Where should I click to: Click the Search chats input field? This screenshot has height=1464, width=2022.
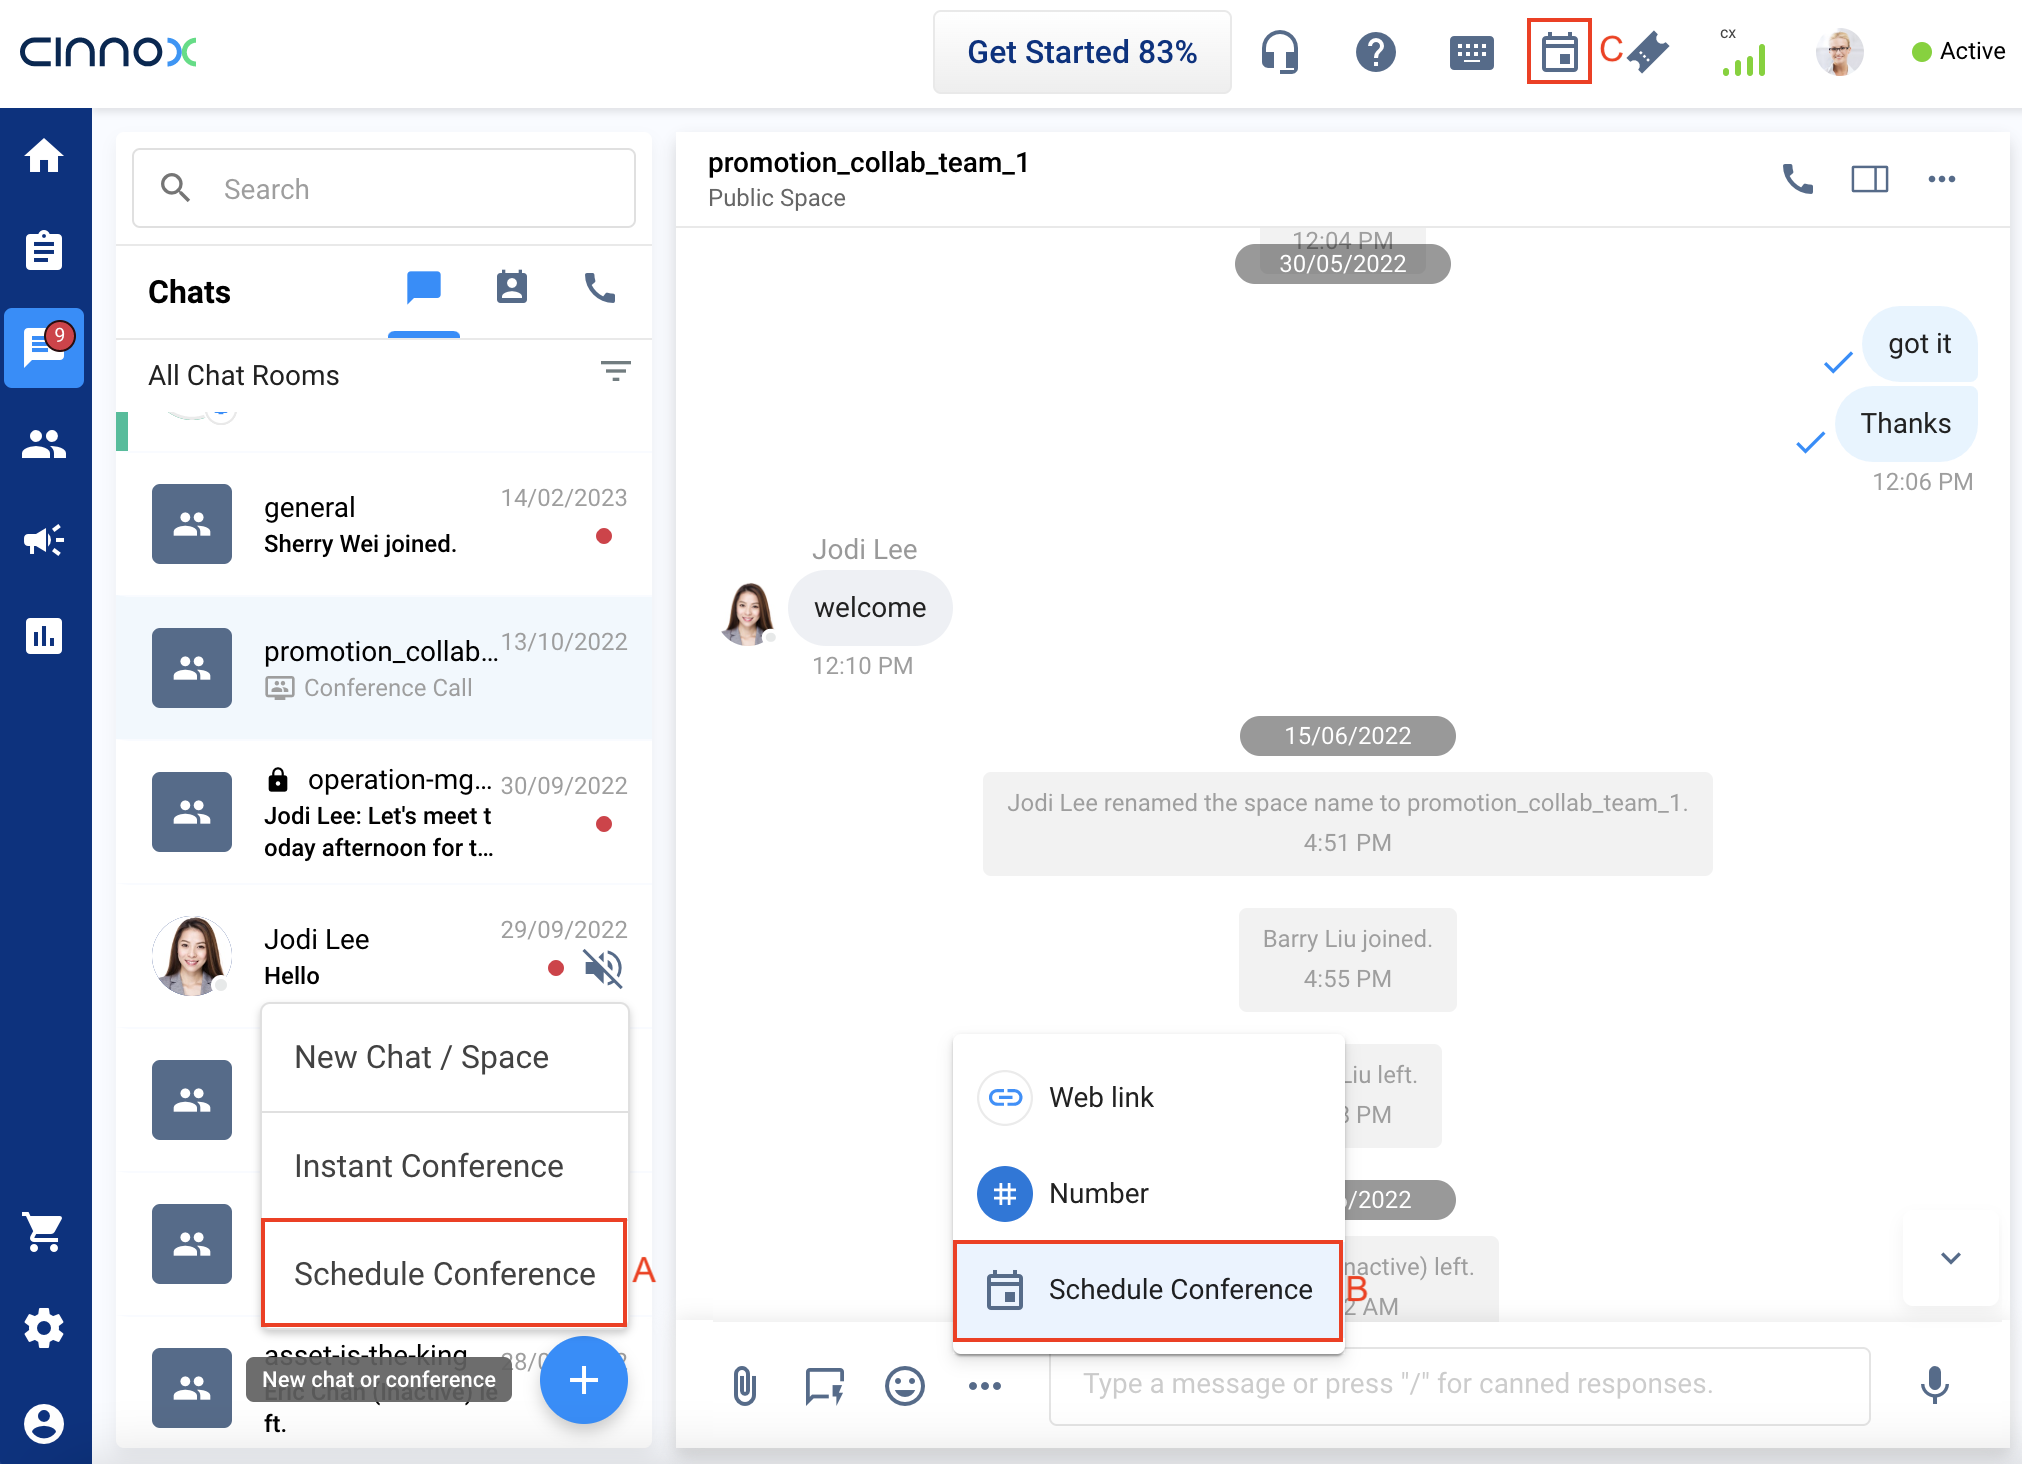click(x=384, y=189)
